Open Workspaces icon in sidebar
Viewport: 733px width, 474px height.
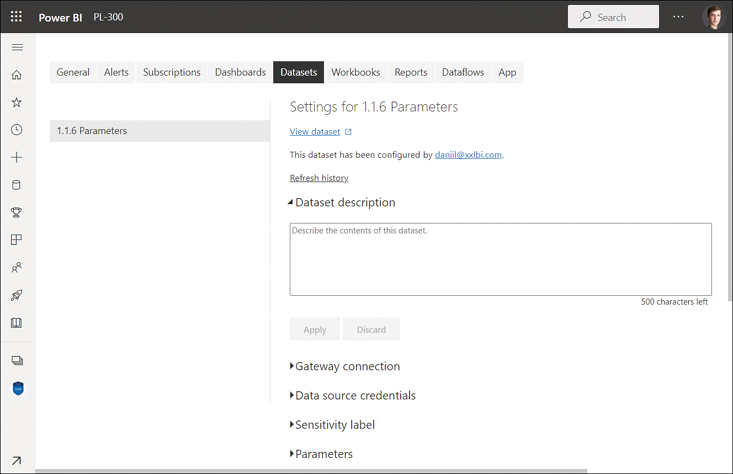tap(17, 360)
